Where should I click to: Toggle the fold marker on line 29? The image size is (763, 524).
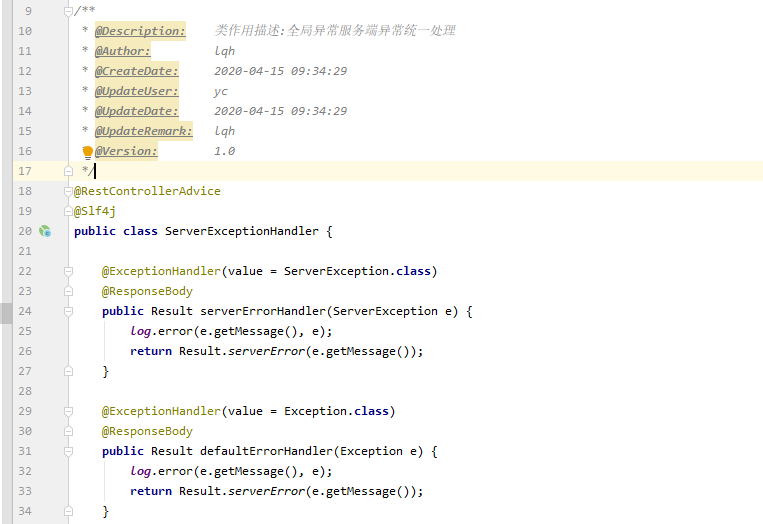pyautogui.click(x=68, y=411)
